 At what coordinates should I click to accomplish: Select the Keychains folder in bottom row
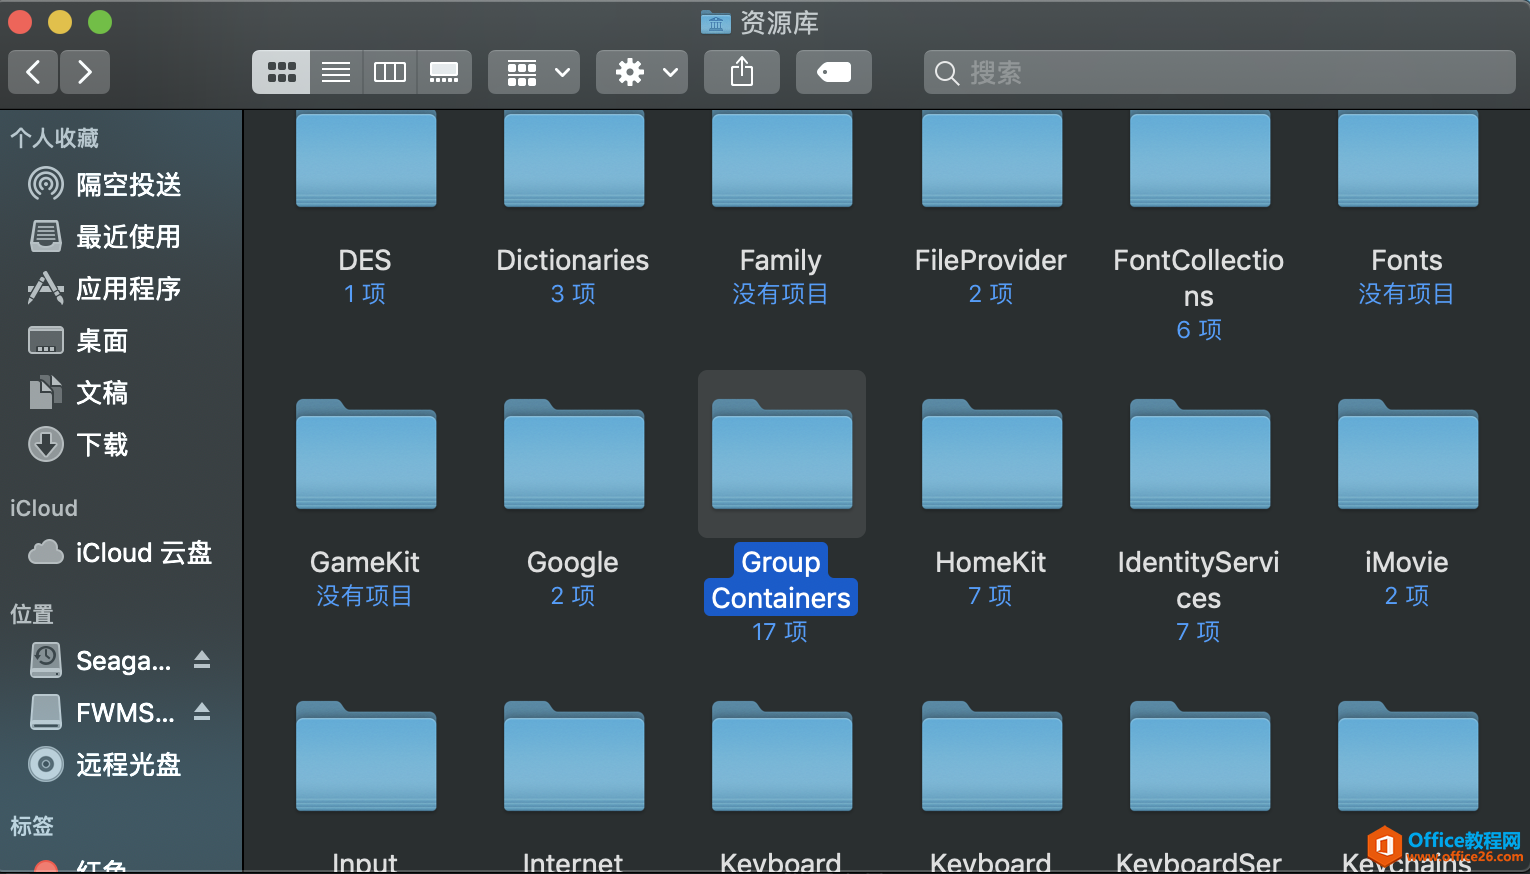1408,757
